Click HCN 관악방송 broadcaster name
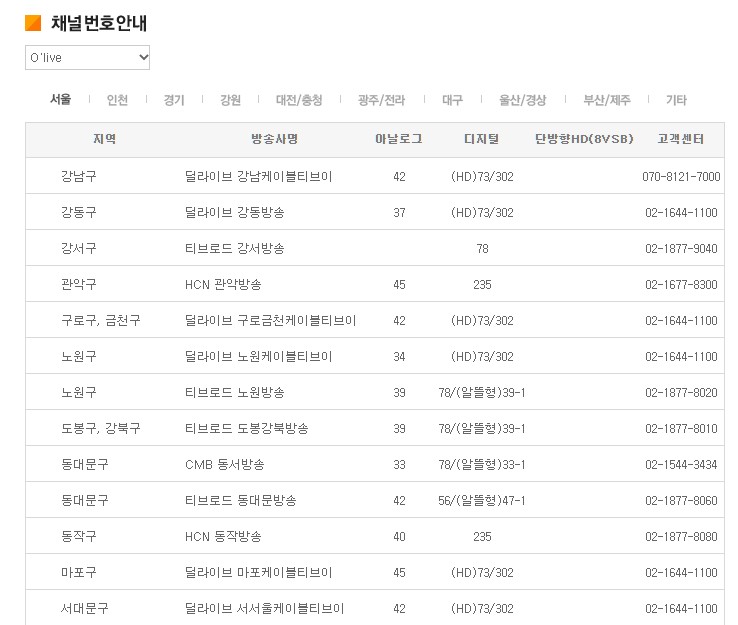738x625 pixels. pyautogui.click(x=223, y=284)
